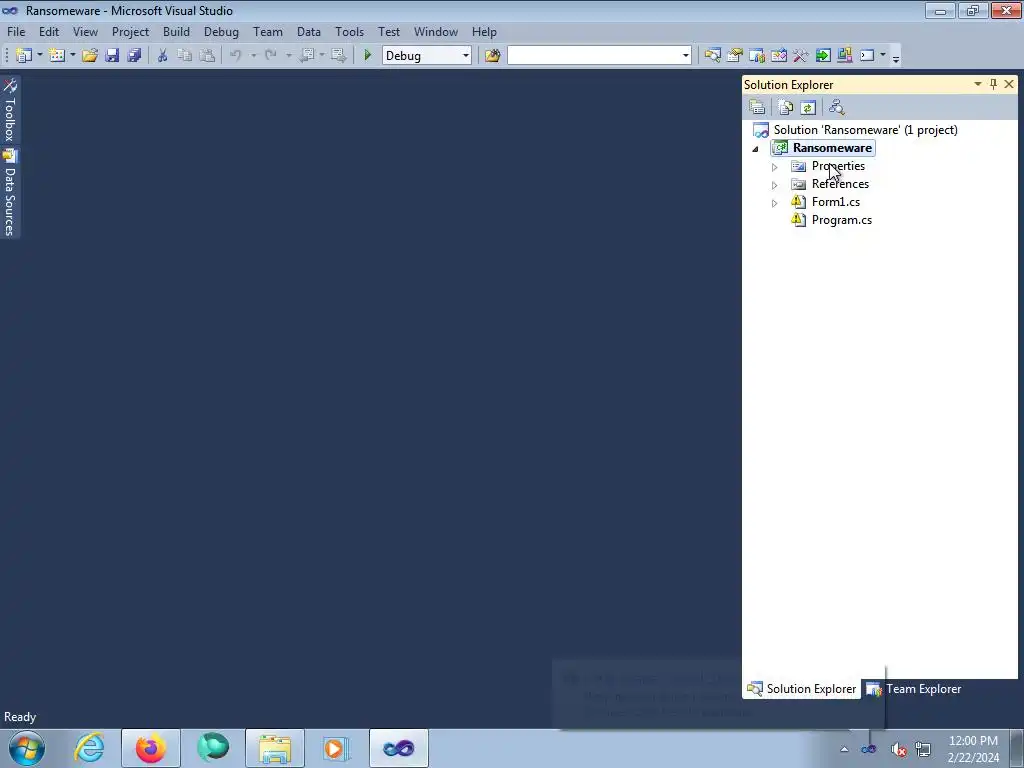Viewport: 1024px width, 768px height.
Task: Click the Save All toolbar icon
Action: pos(135,56)
